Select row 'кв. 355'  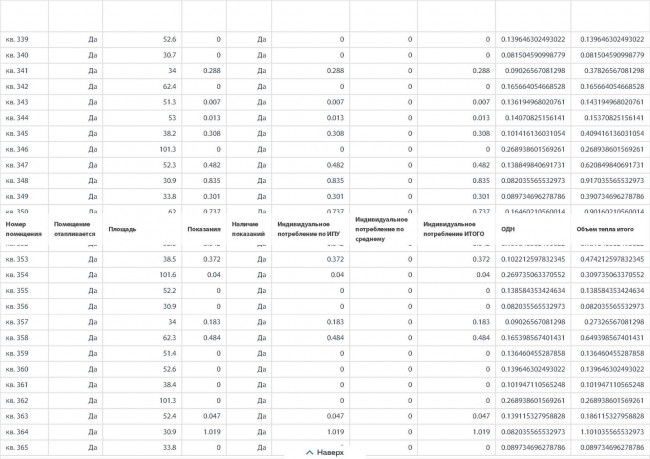(x=325, y=291)
